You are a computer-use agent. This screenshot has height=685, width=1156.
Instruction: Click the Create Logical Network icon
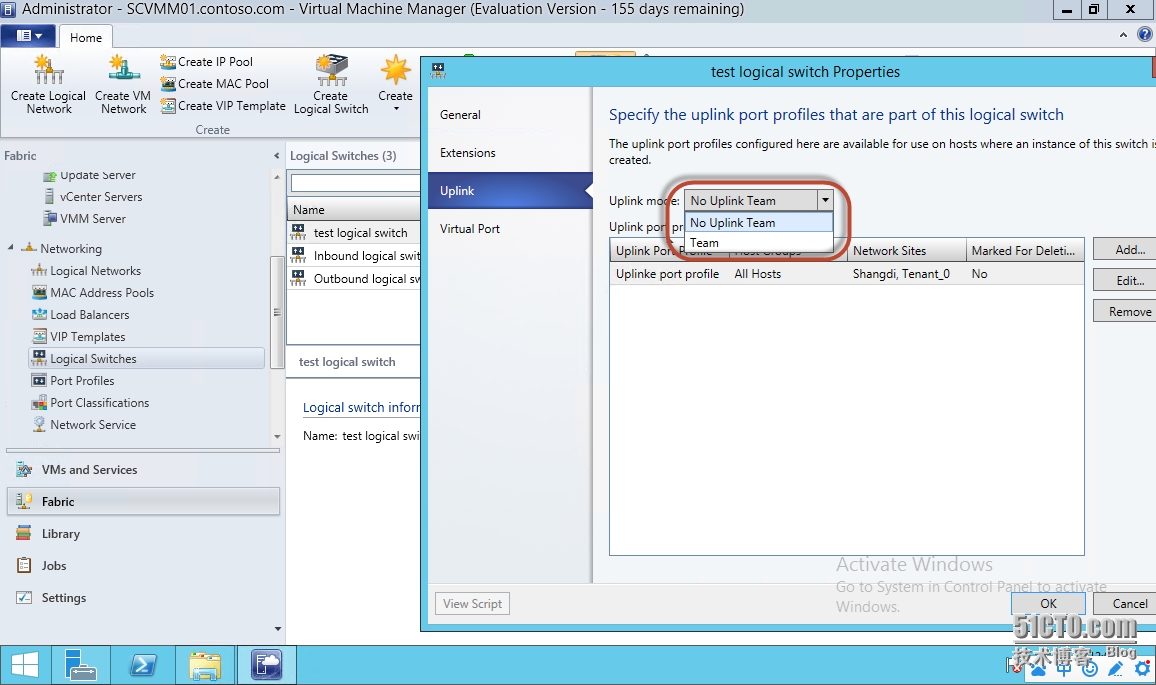tap(49, 70)
